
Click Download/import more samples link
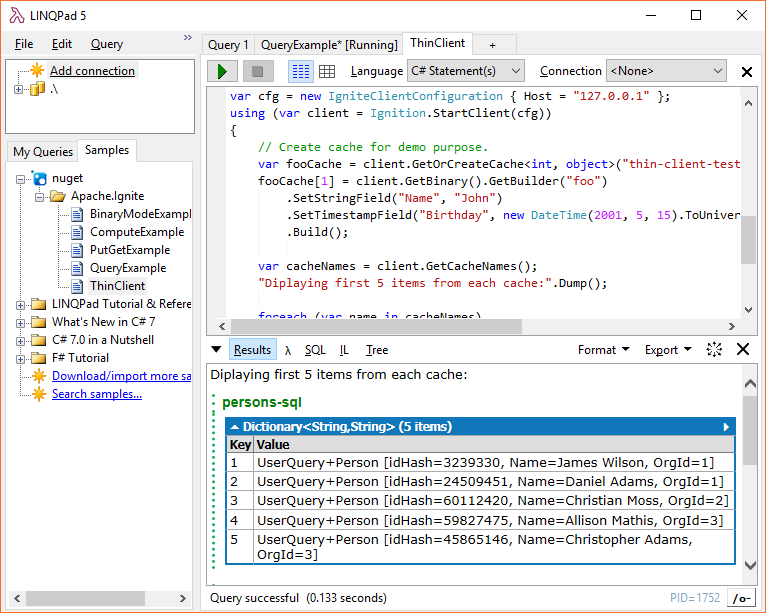122,376
